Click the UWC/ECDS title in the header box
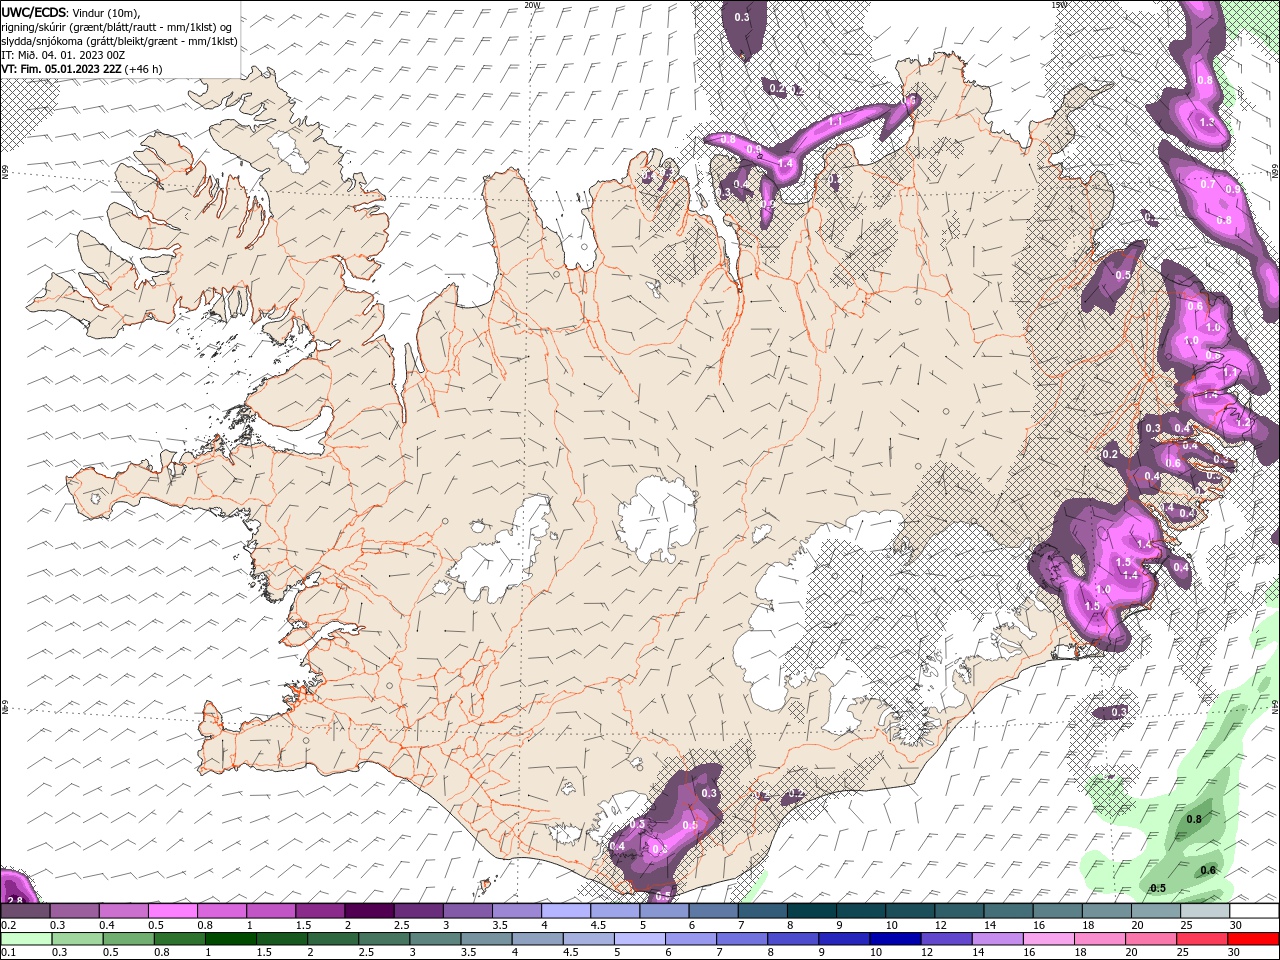1280x960 pixels. 34,12
